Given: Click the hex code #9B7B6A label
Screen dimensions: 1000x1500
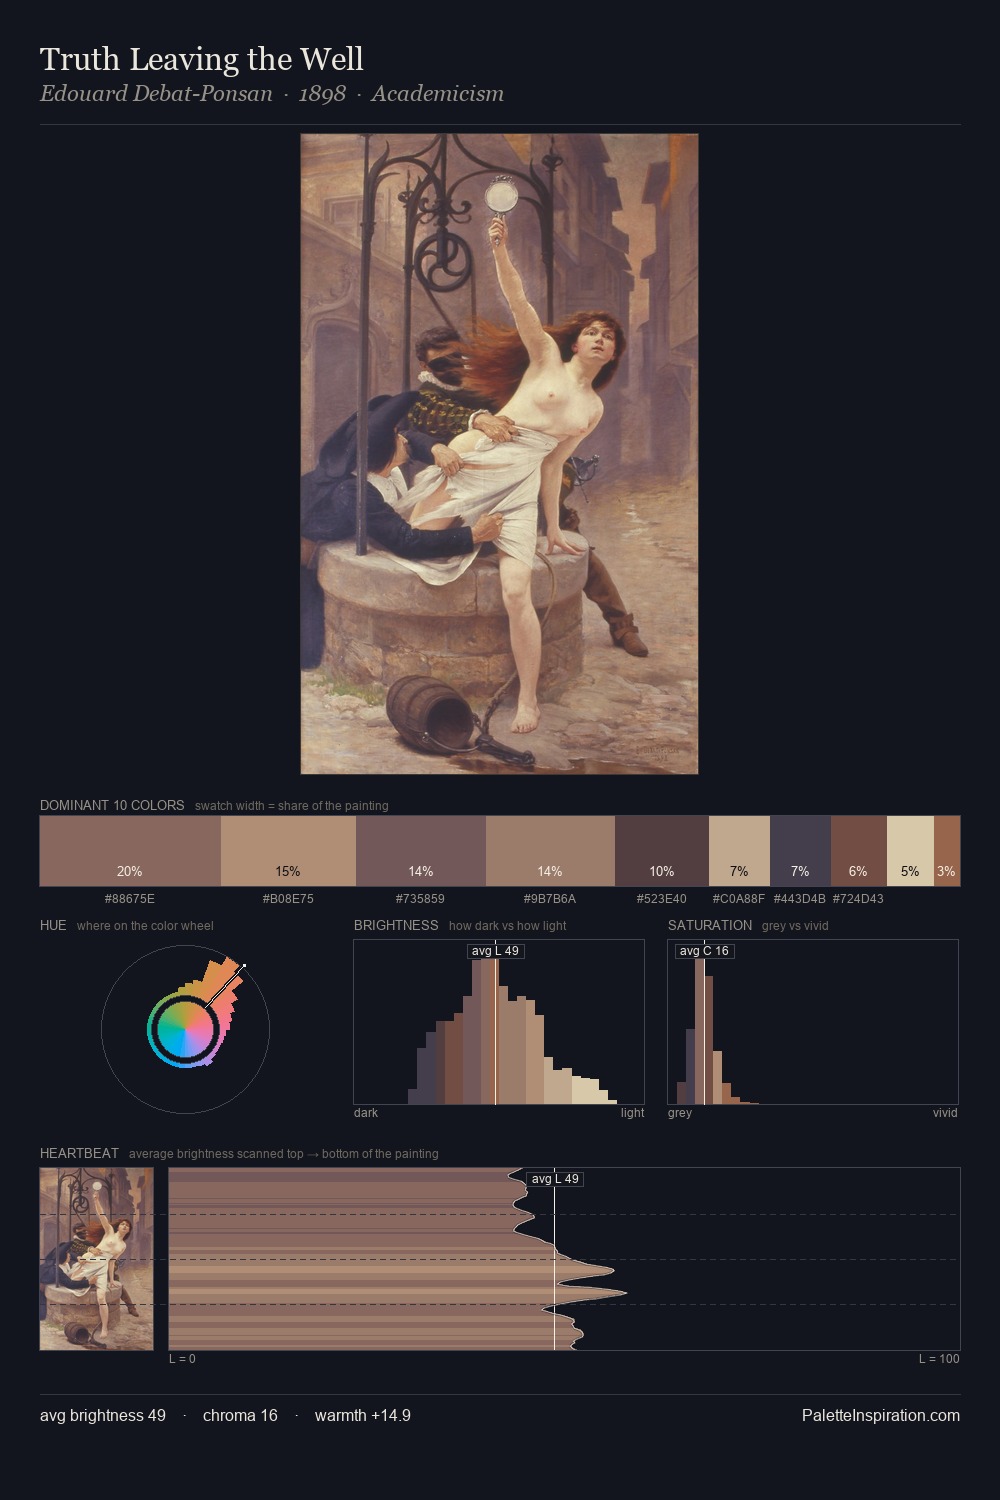Looking at the screenshot, I should 550,899.
